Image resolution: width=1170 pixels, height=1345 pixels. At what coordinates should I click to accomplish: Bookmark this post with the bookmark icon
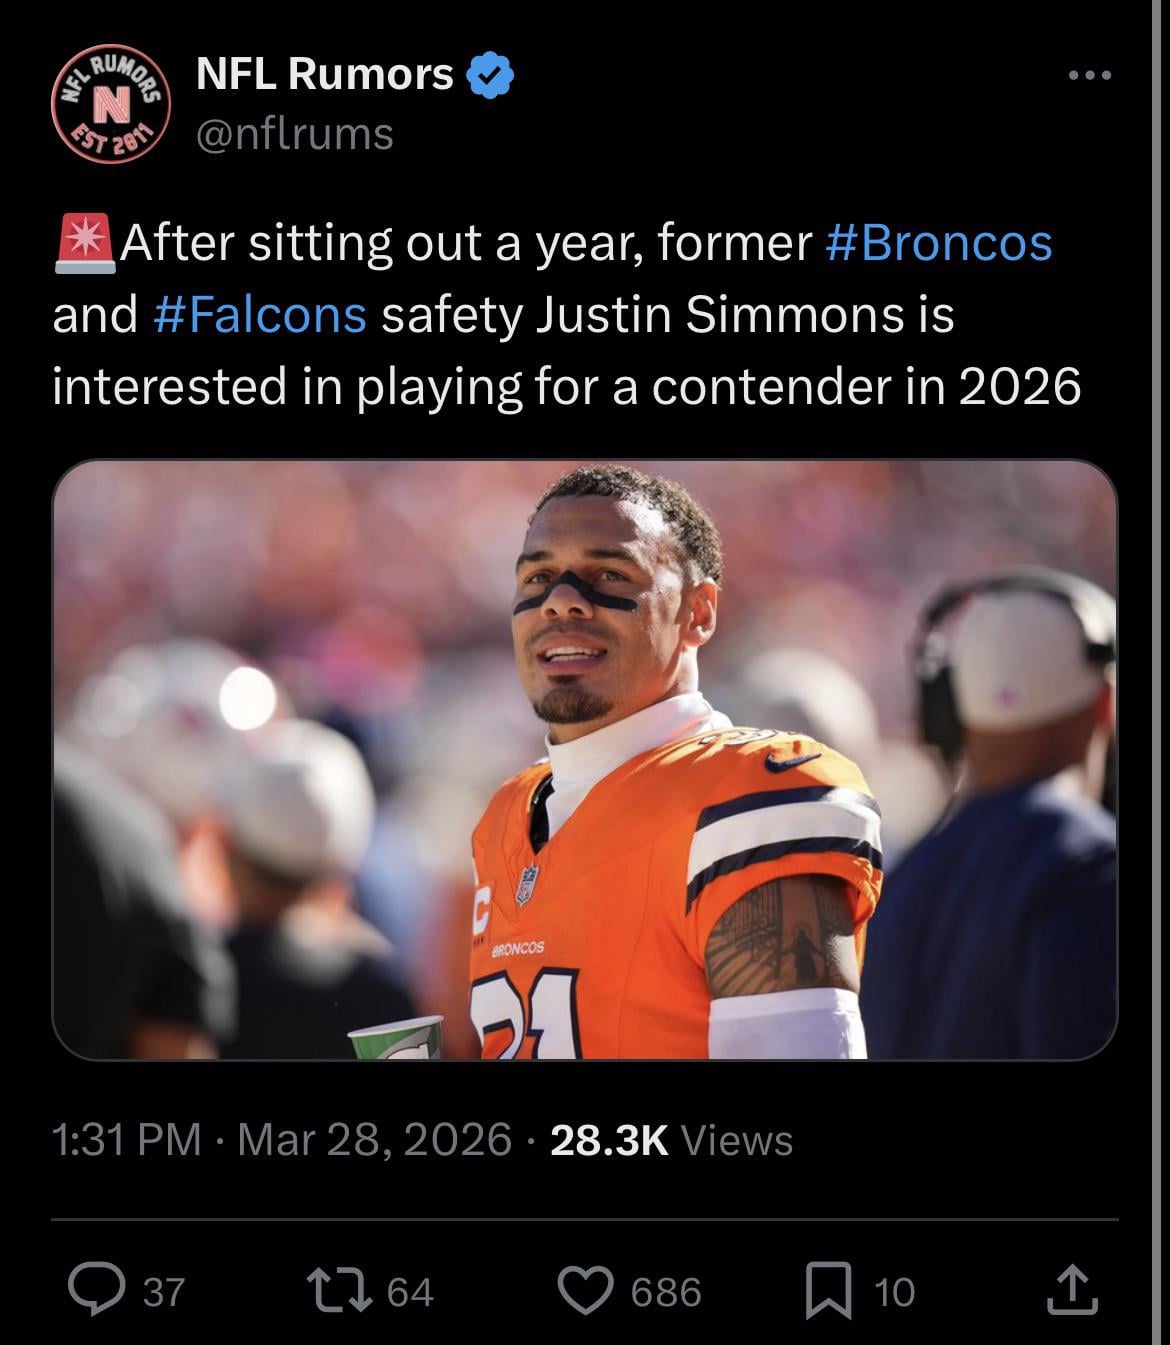point(829,1290)
